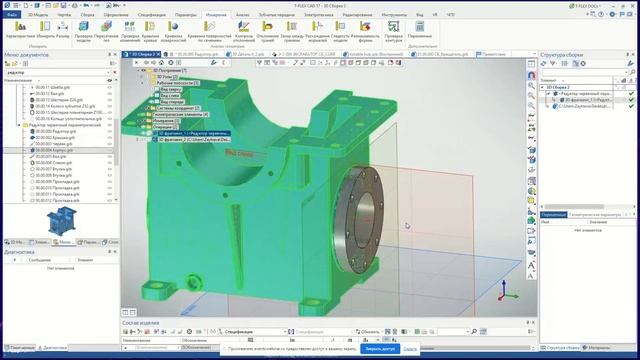Clear the document search with red X
640x360 pixels.
click(115, 72)
